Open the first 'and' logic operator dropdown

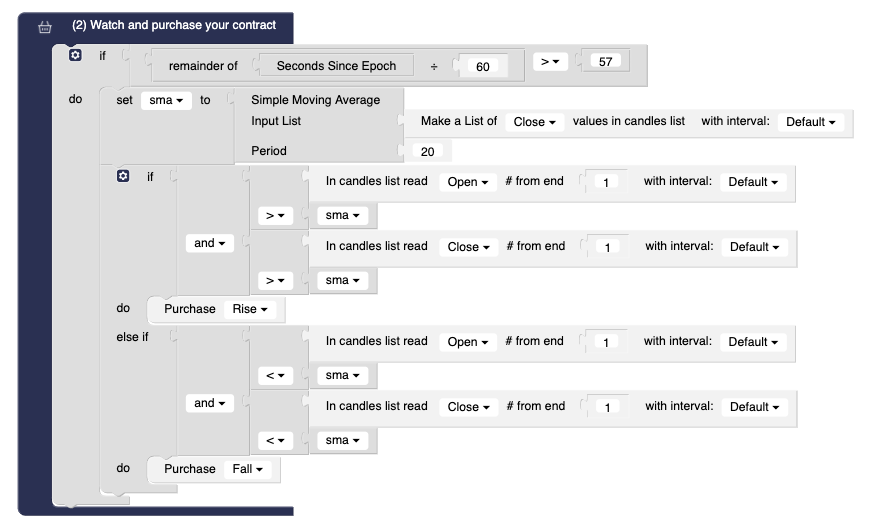point(209,243)
